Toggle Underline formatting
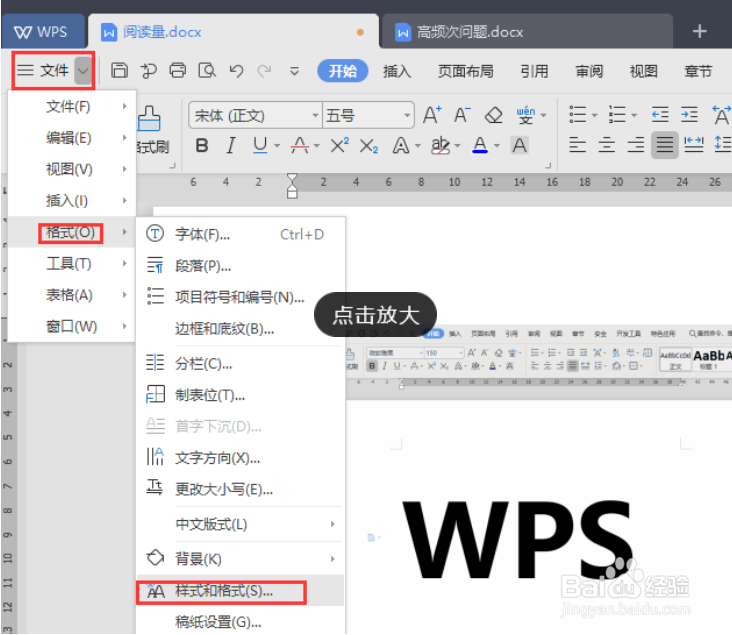 click(x=260, y=146)
